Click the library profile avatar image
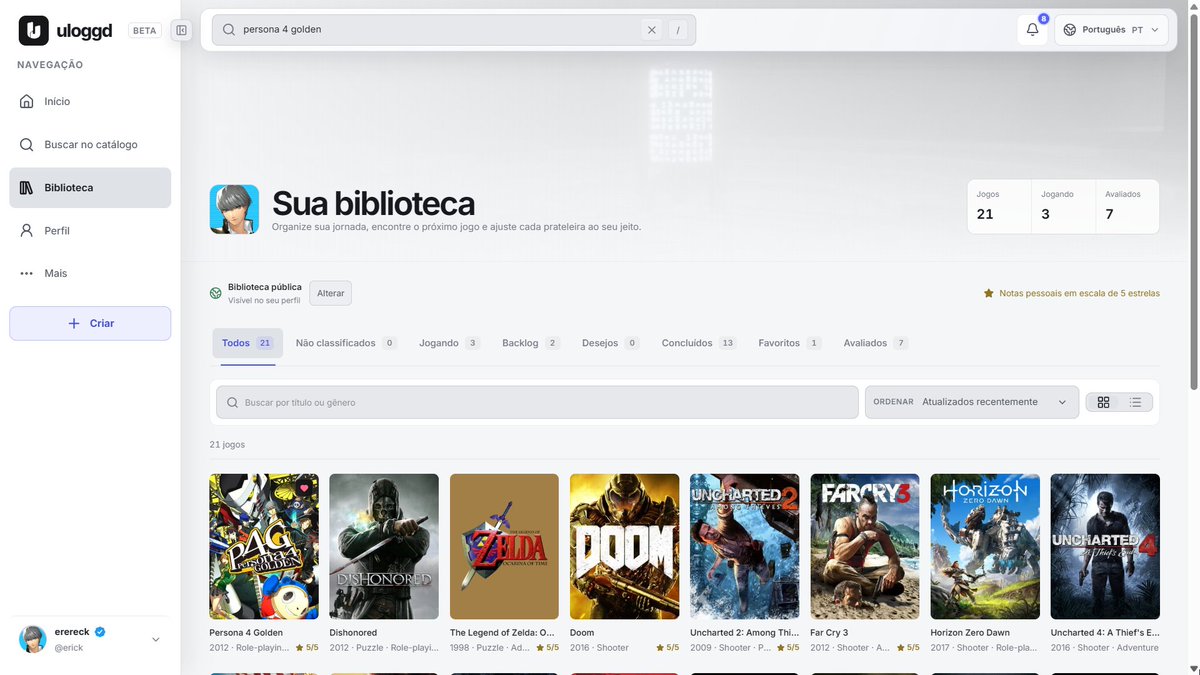Image resolution: width=1200 pixels, height=675 pixels. point(234,209)
